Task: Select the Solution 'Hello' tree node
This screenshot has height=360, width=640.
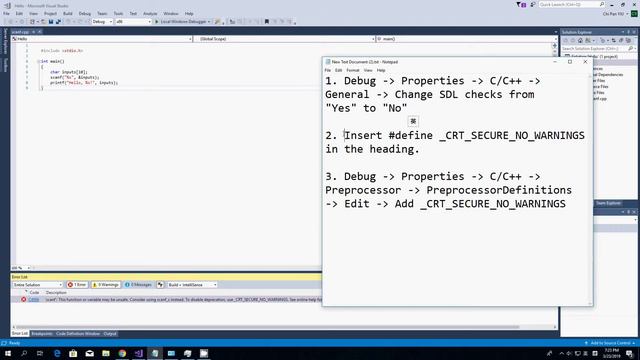Action: [591, 57]
